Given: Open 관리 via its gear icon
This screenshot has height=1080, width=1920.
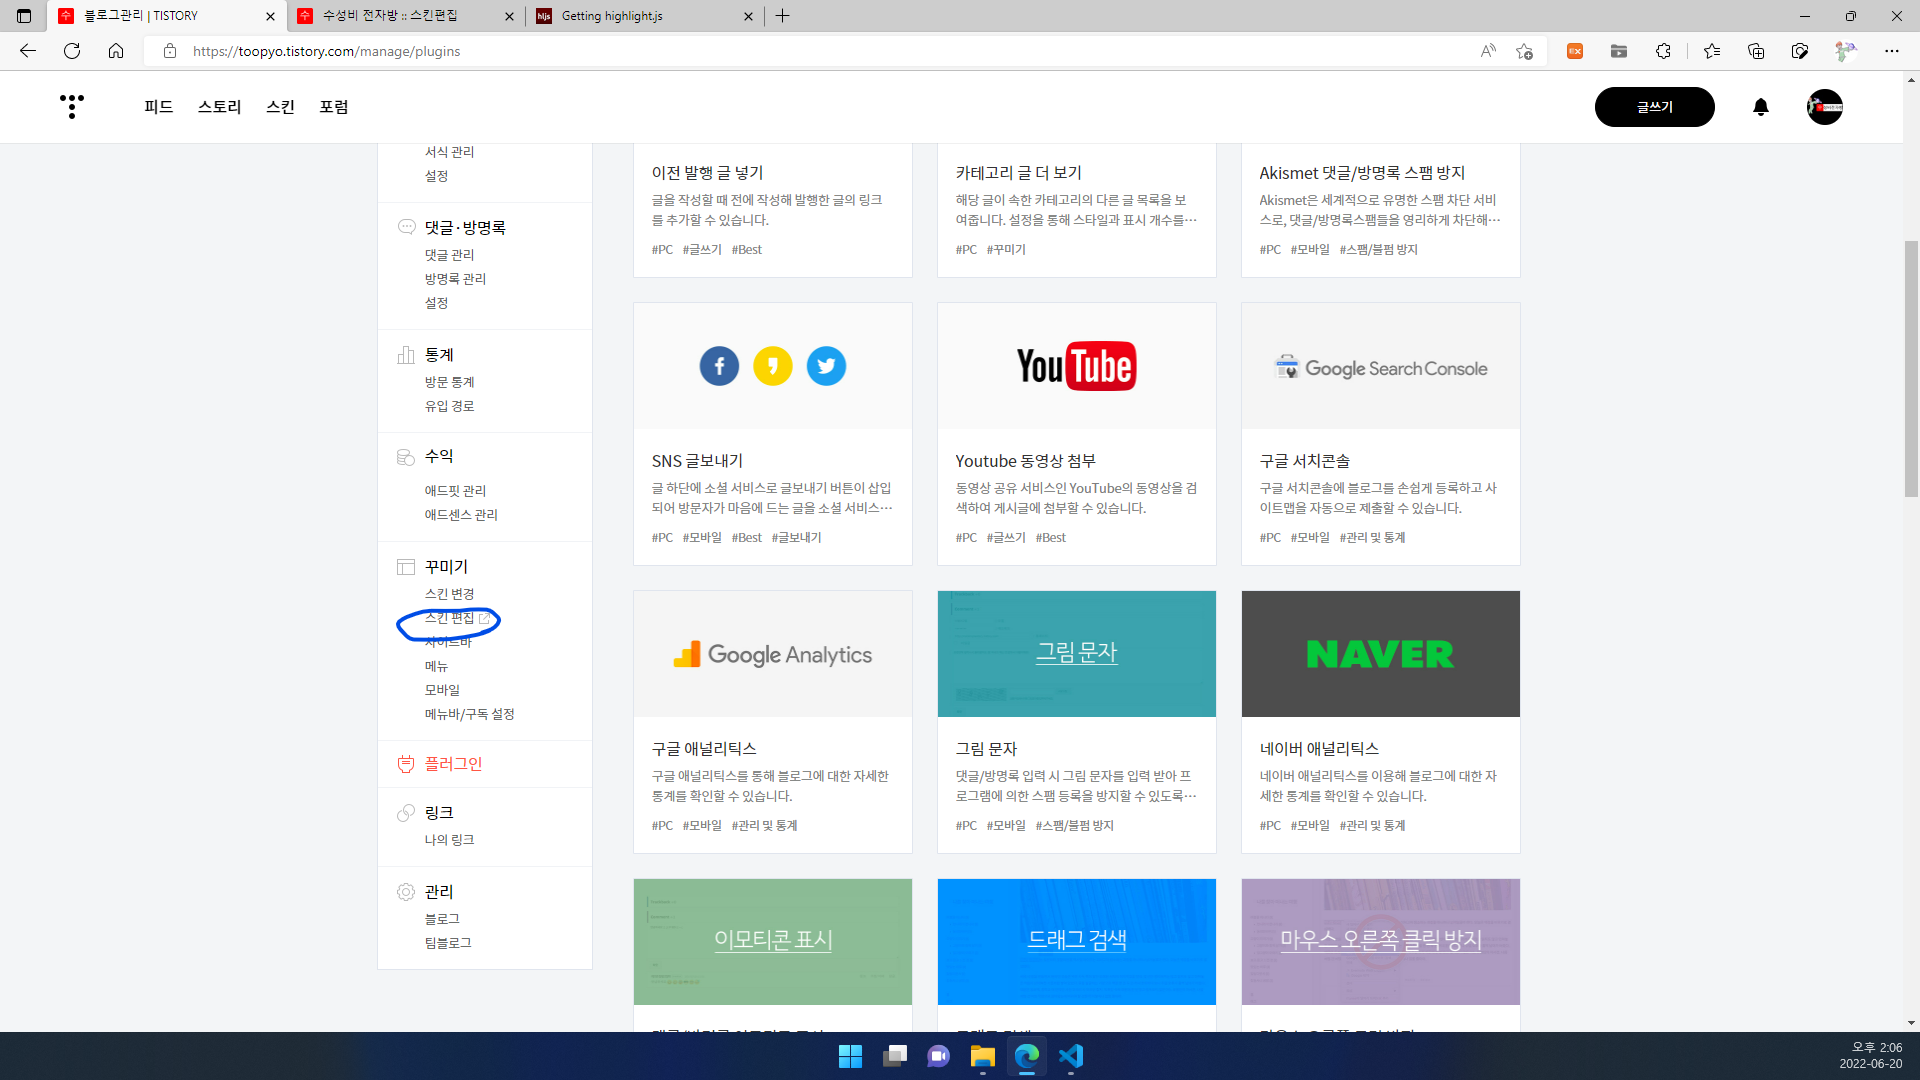Looking at the screenshot, I should [406, 892].
